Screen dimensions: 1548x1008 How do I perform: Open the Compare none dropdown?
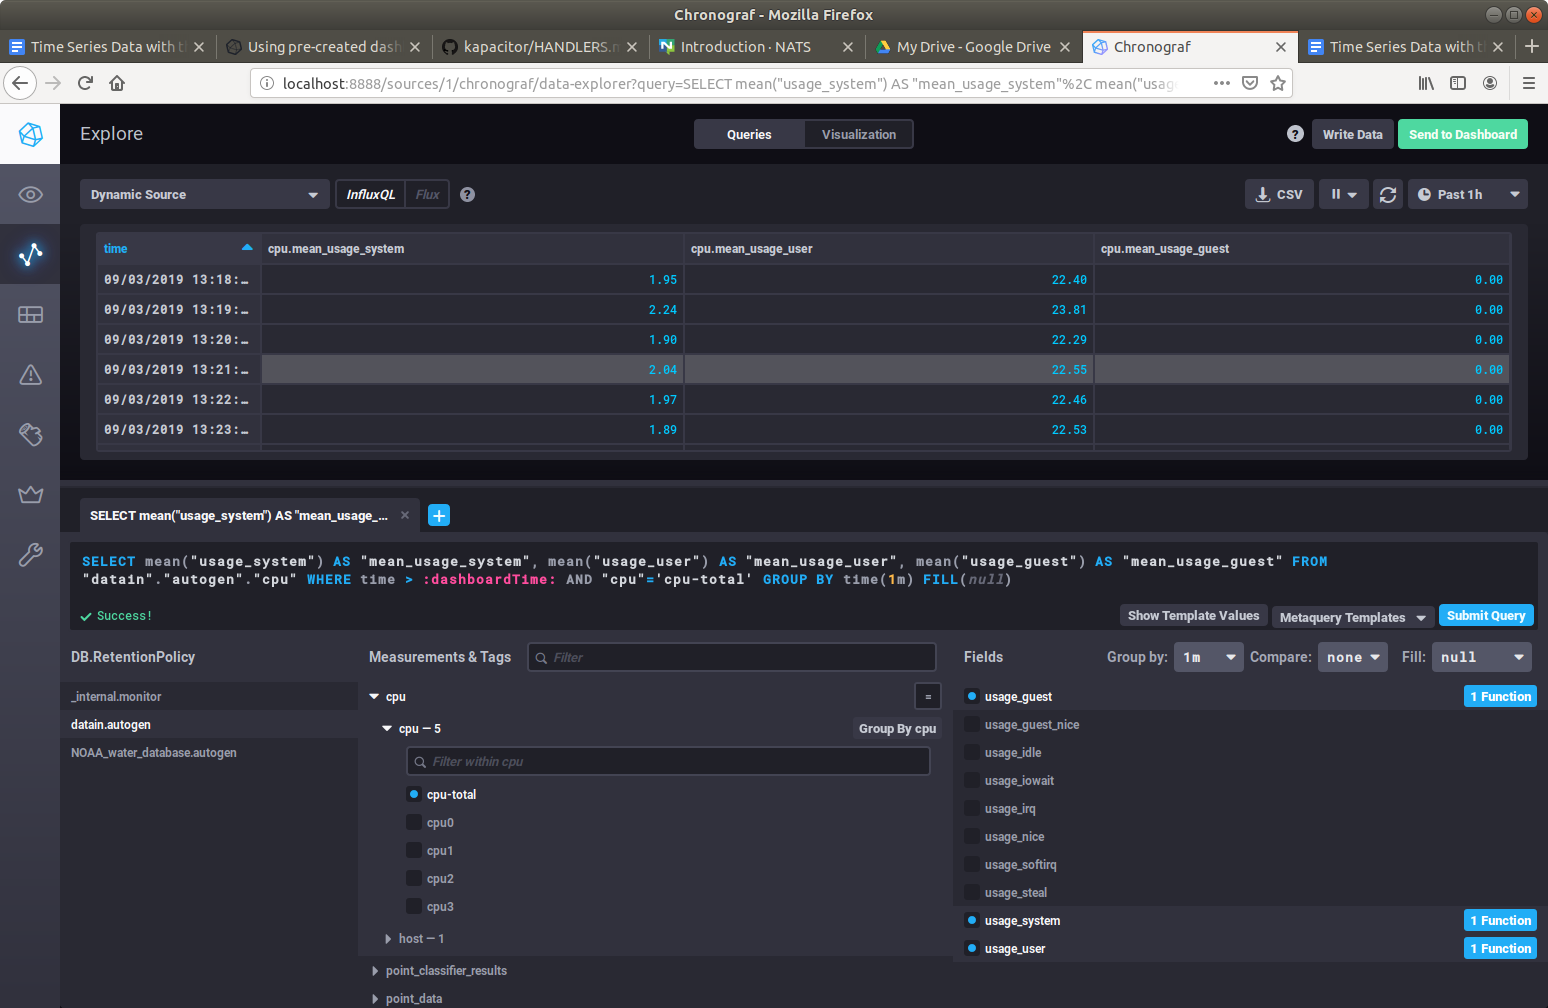click(x=1353, y=657)
